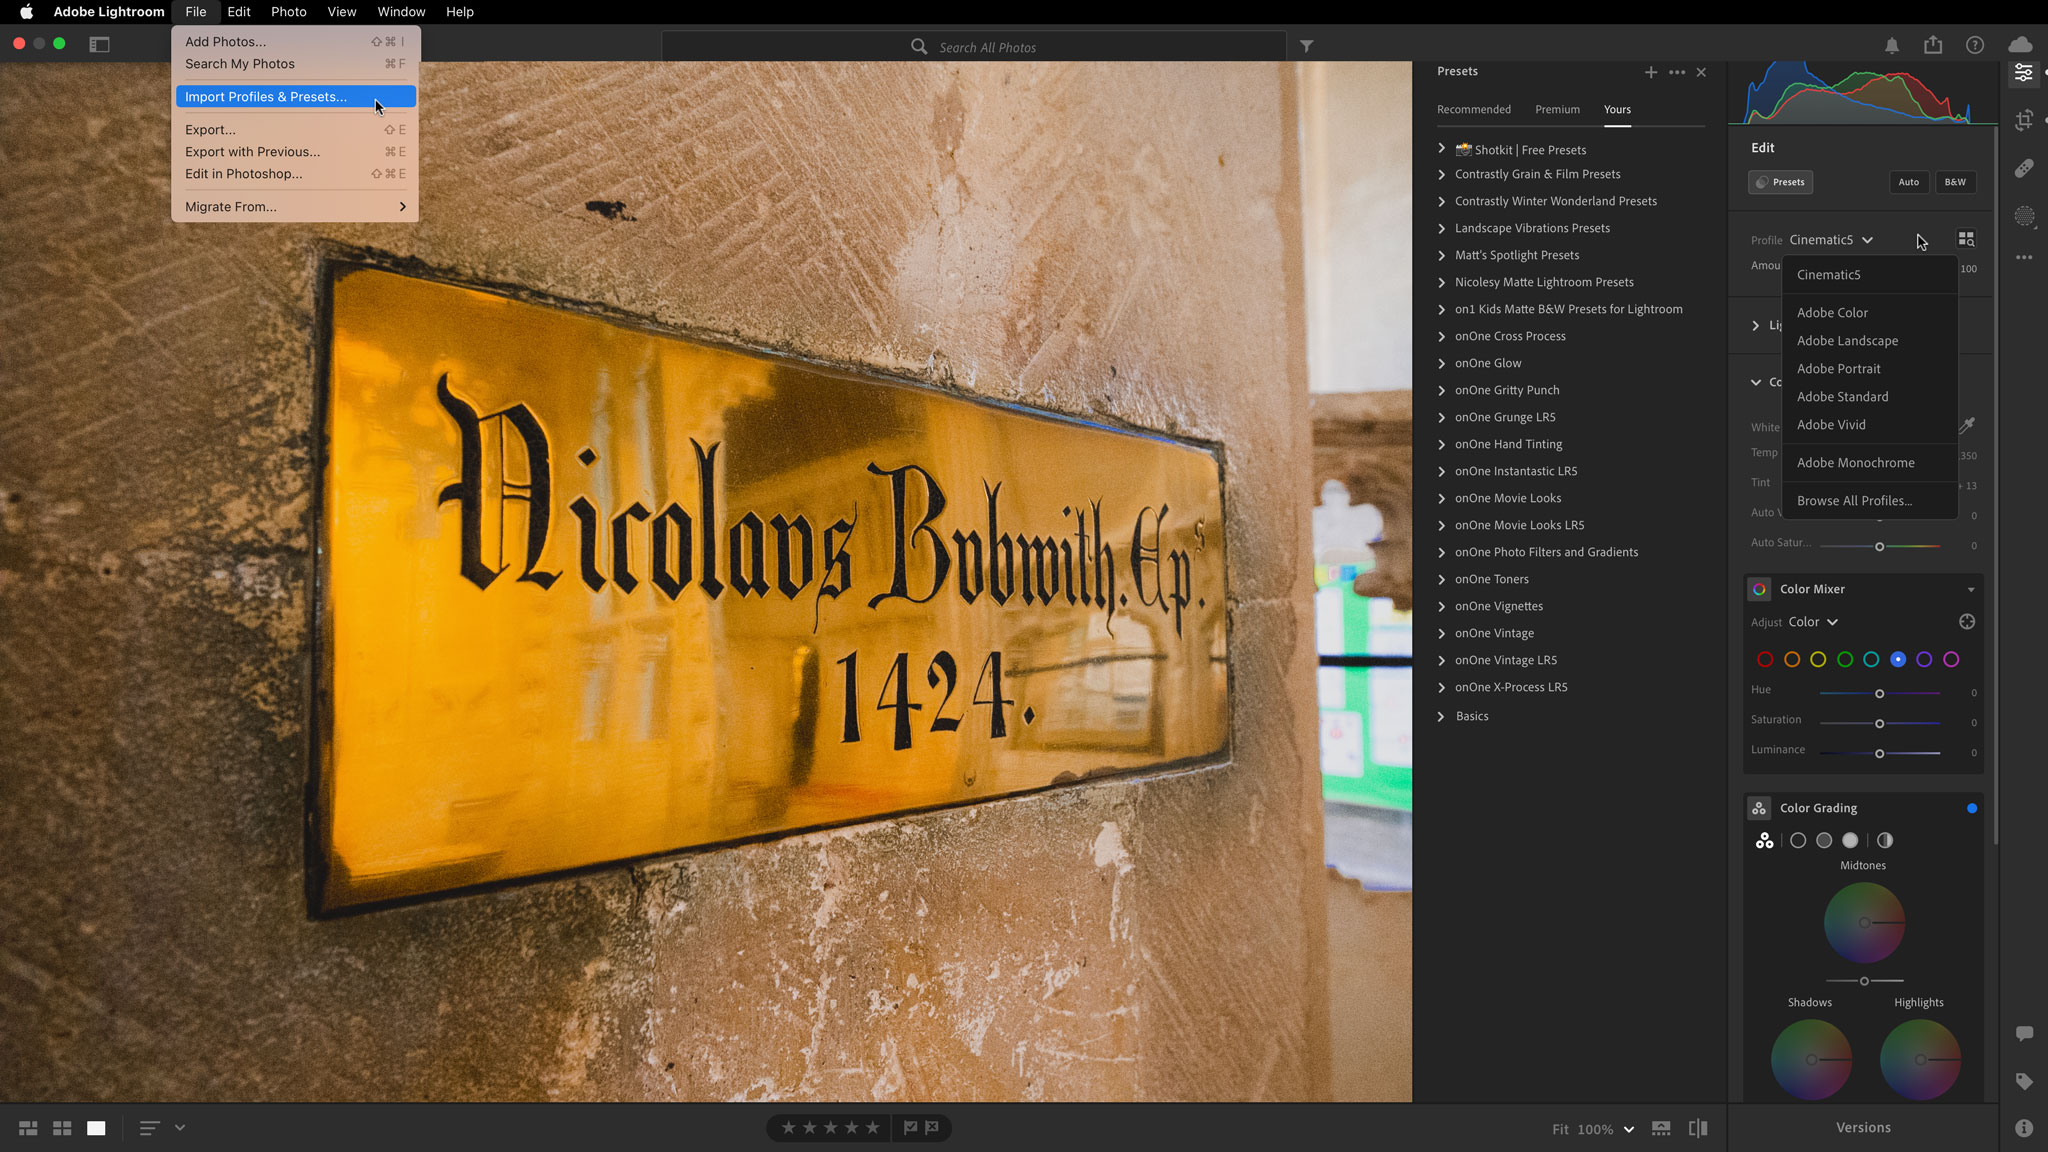This screenshot has height=1152, width=2048.
Task: Open the Keywords tag icon
Action: pyautogui.click(x=2024, y=1081)
